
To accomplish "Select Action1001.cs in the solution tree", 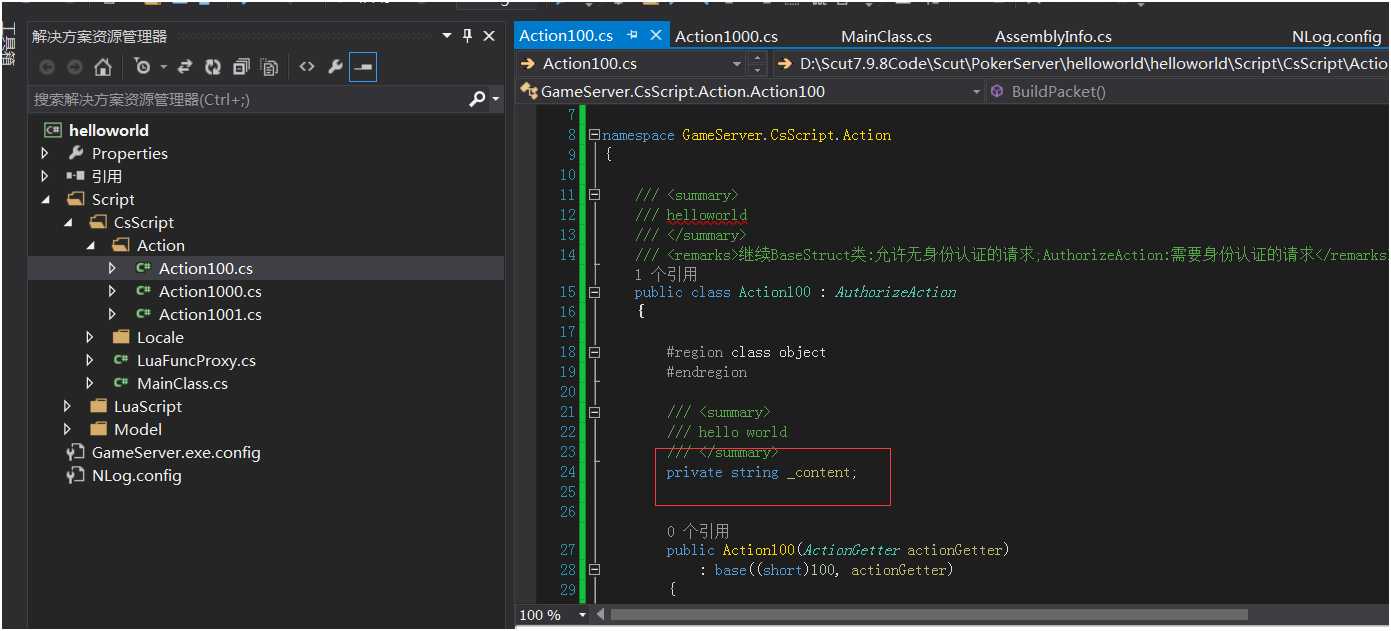I will tap(210, 314).
